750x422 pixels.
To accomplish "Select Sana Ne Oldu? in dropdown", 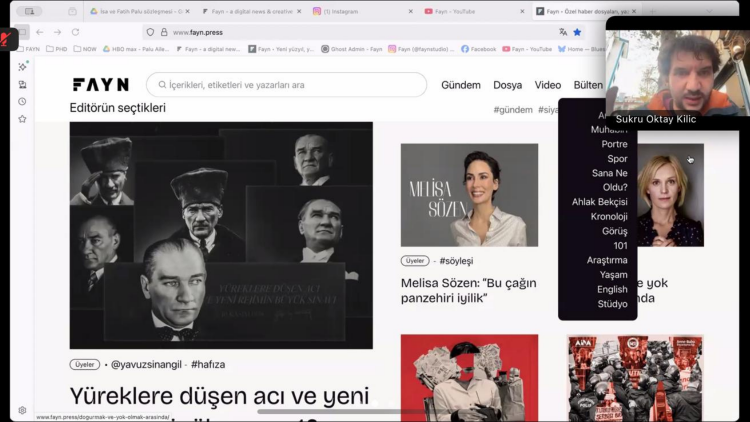I will 609,180.
